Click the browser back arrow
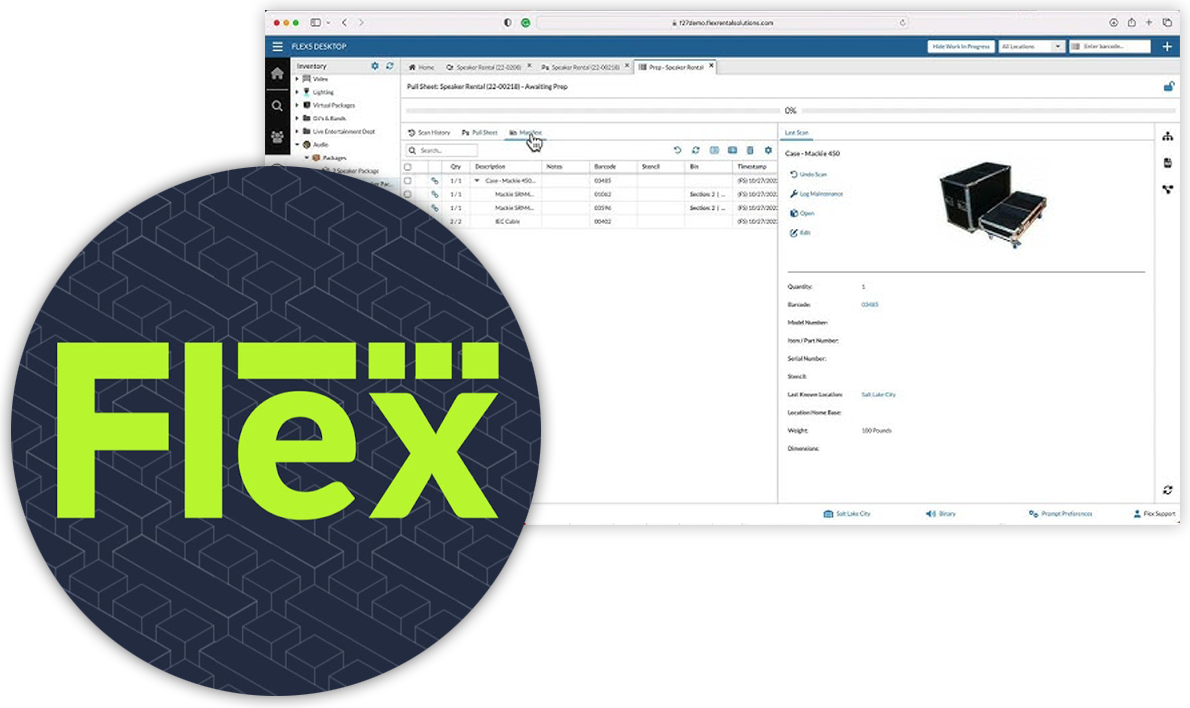 tap(344, 23)
